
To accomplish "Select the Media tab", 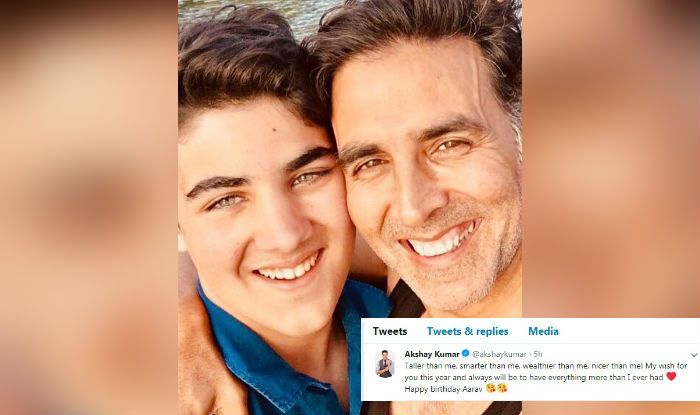I will click(x=543, y=331).
